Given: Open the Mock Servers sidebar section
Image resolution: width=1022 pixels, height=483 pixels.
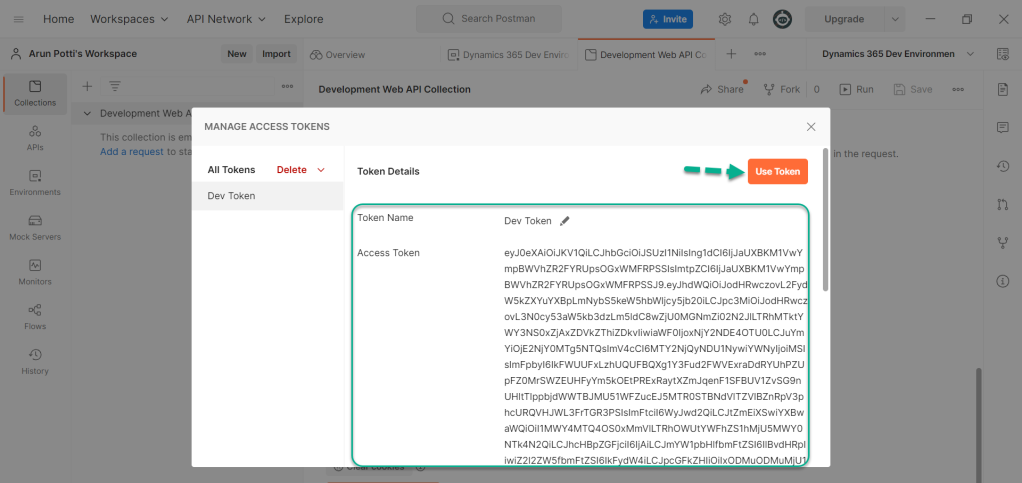Looking at the screenshot, I should tap(35, 228).
